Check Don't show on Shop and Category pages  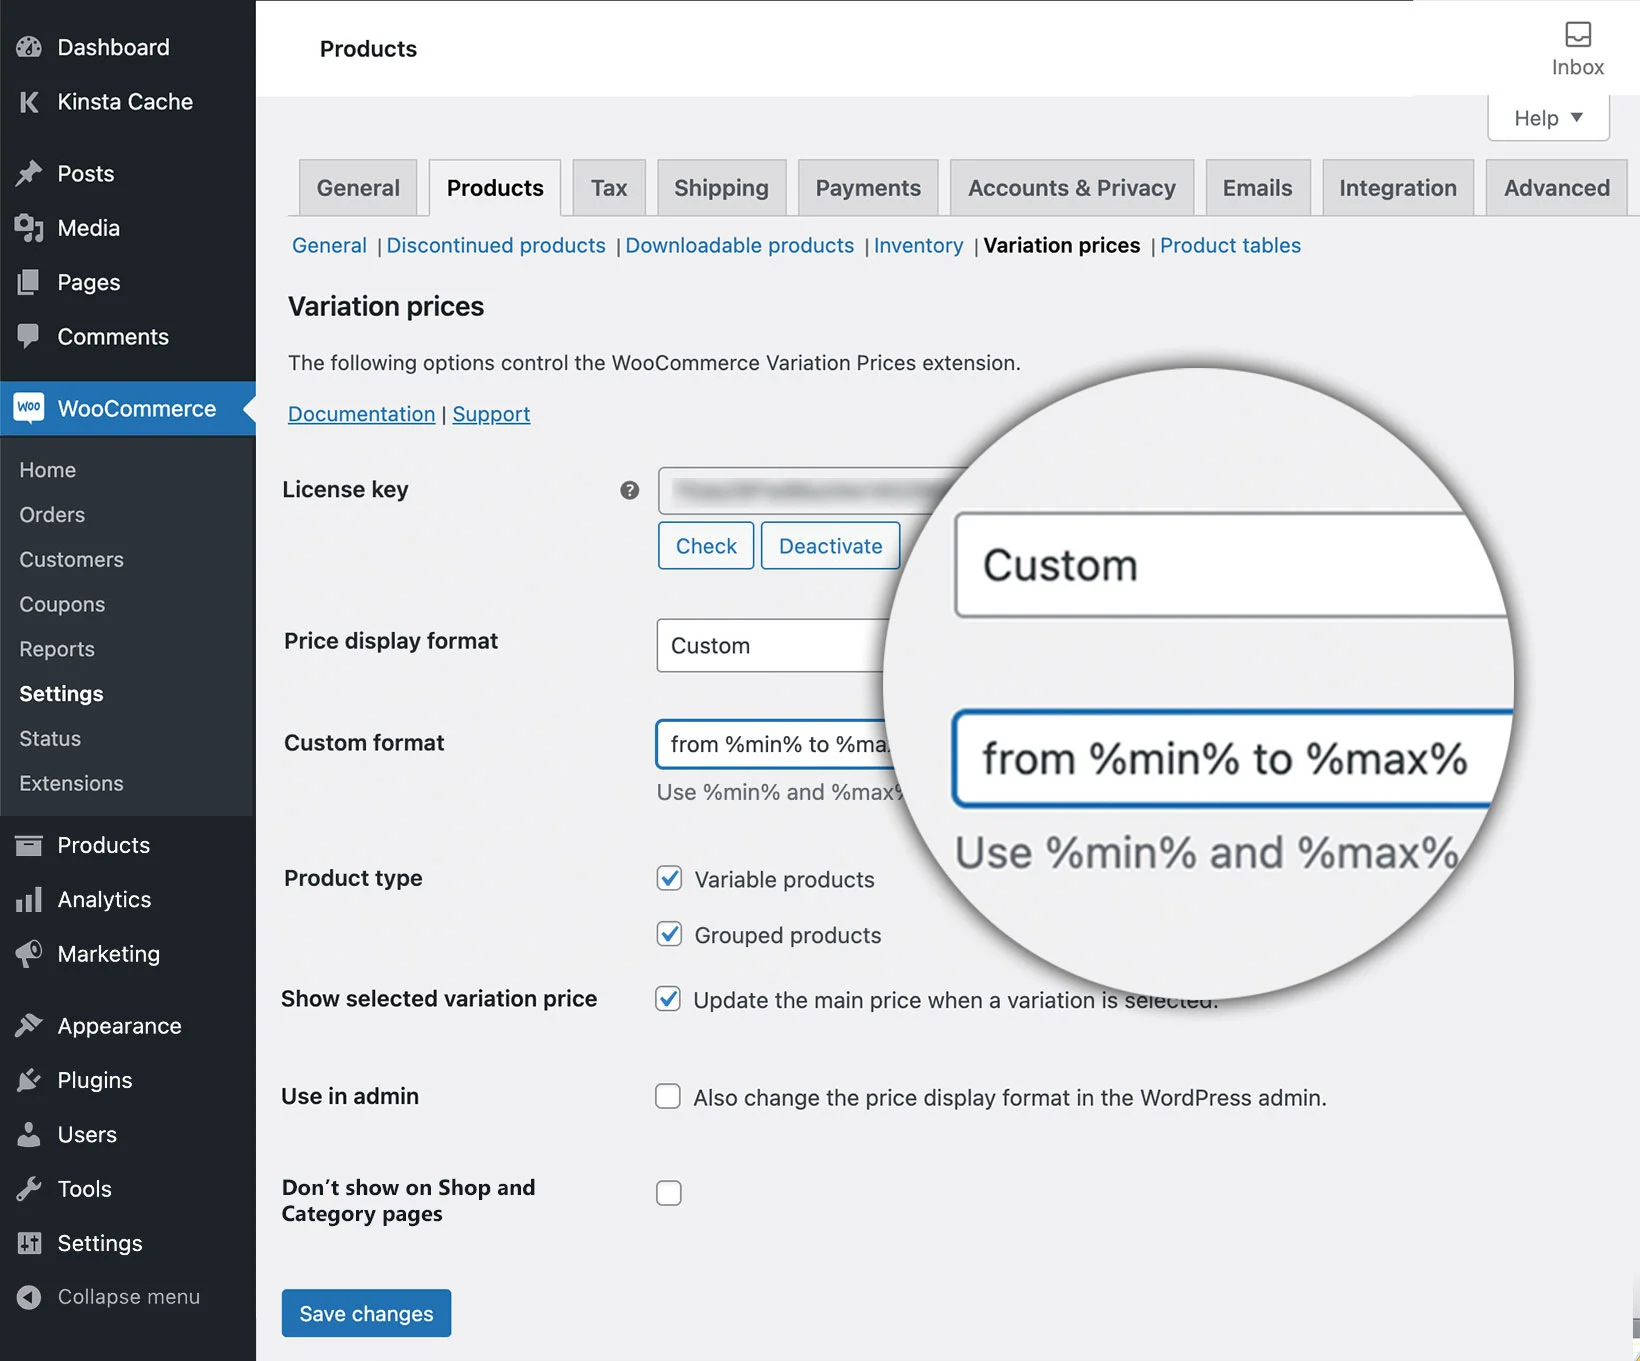click(x=669, y=1193)
